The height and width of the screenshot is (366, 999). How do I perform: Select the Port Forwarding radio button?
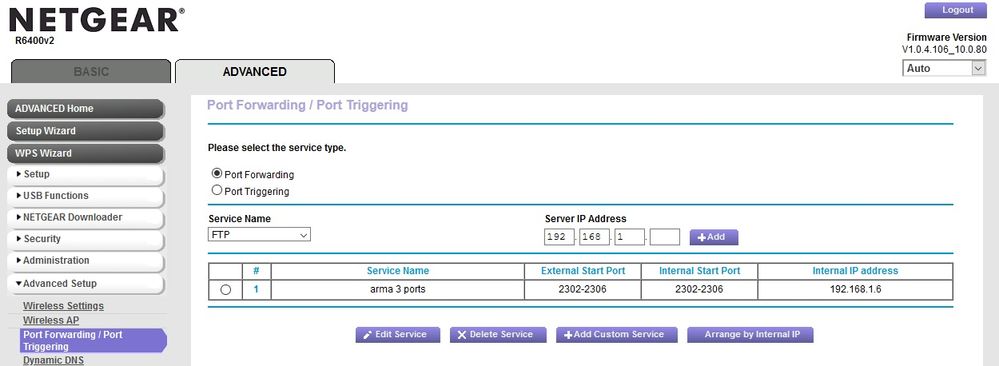pyautogui.click(x=217, y=173)
